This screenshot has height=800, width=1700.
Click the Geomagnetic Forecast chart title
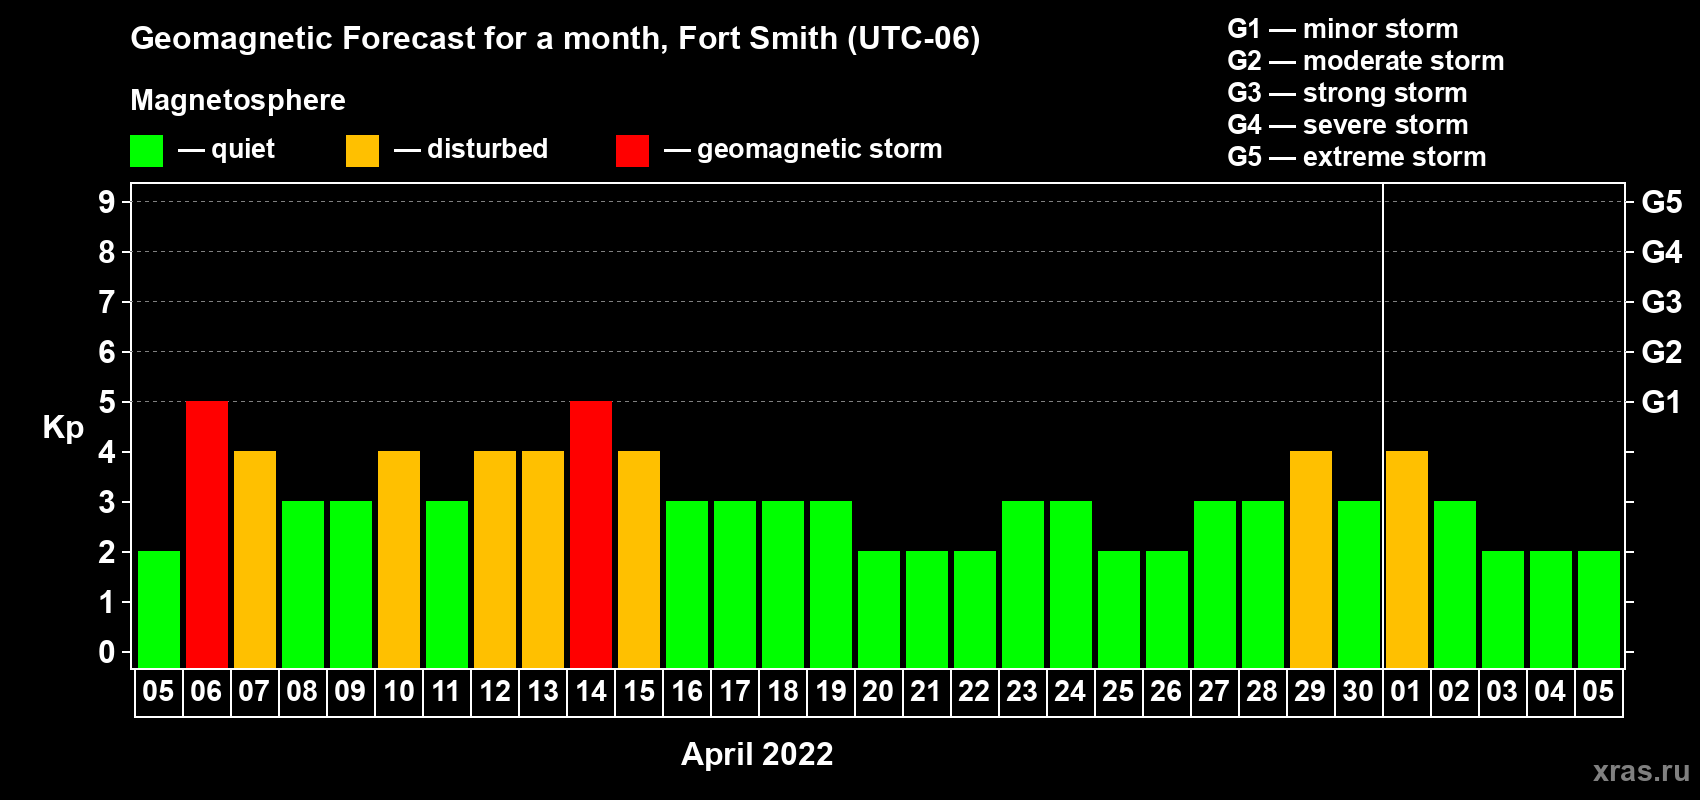[555, 38]
